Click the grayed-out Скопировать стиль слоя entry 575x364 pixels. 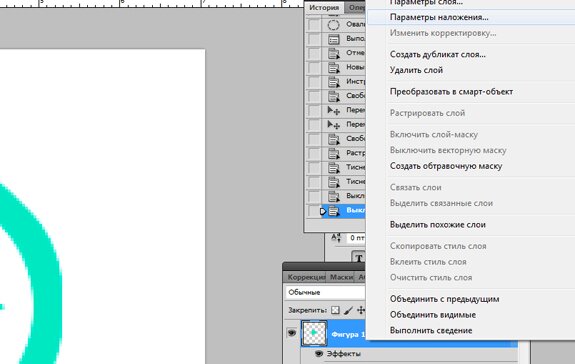click(438, 246)
